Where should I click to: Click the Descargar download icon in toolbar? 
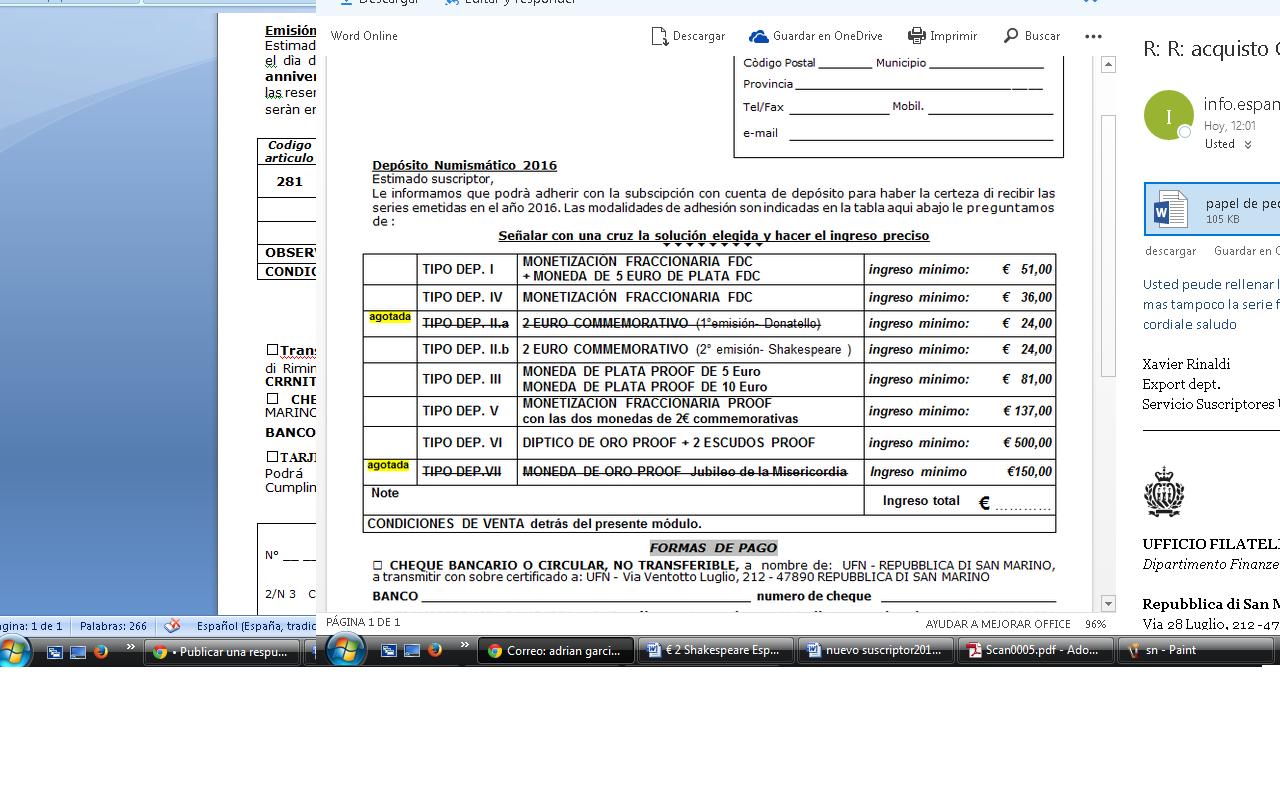coord(659,36)
